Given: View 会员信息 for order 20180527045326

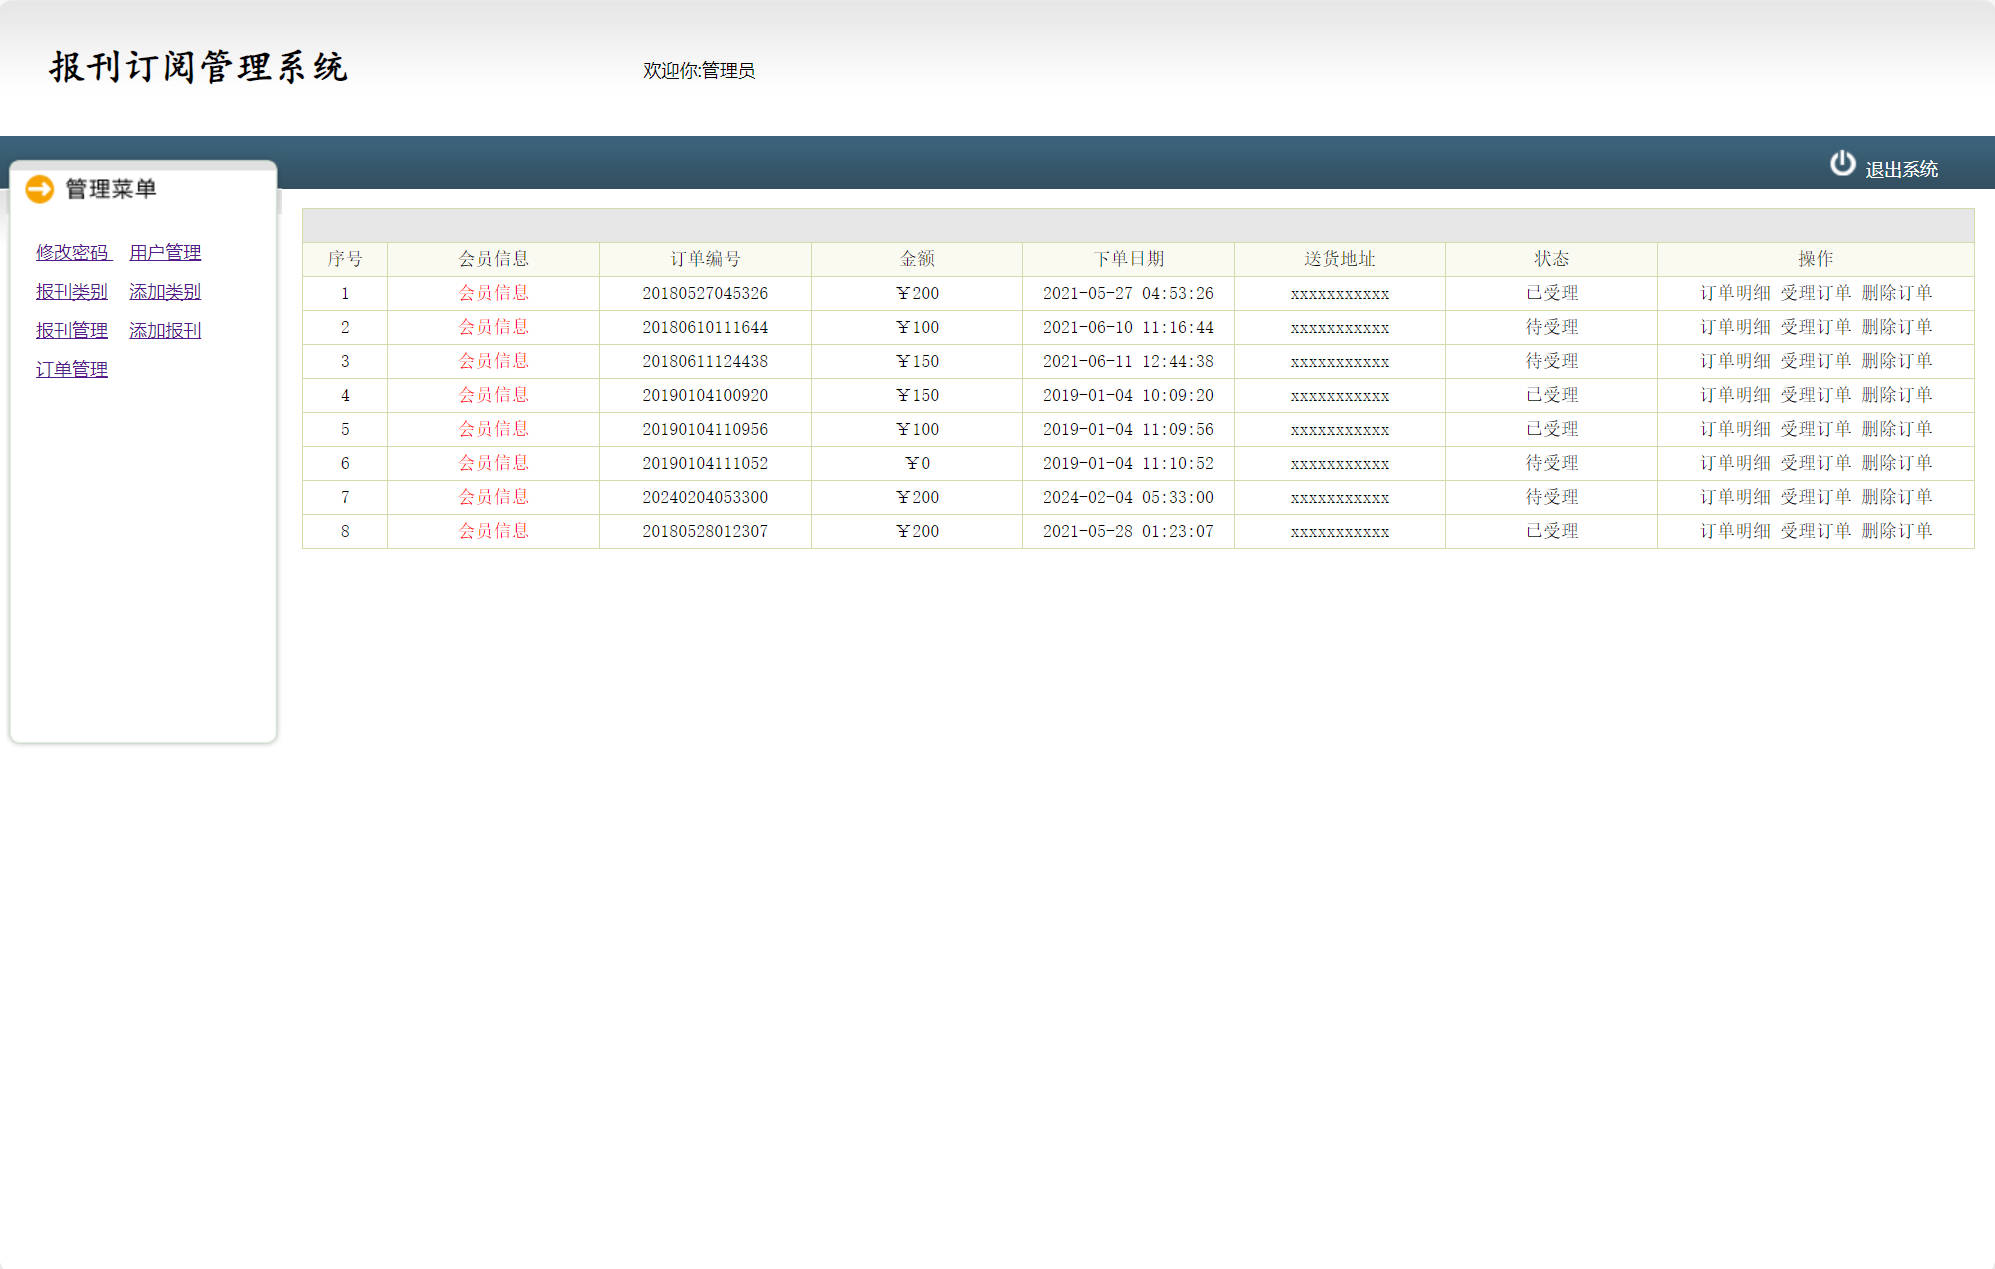Looking at the screenshot, I should pyautogui.click(x=493, y=293).
